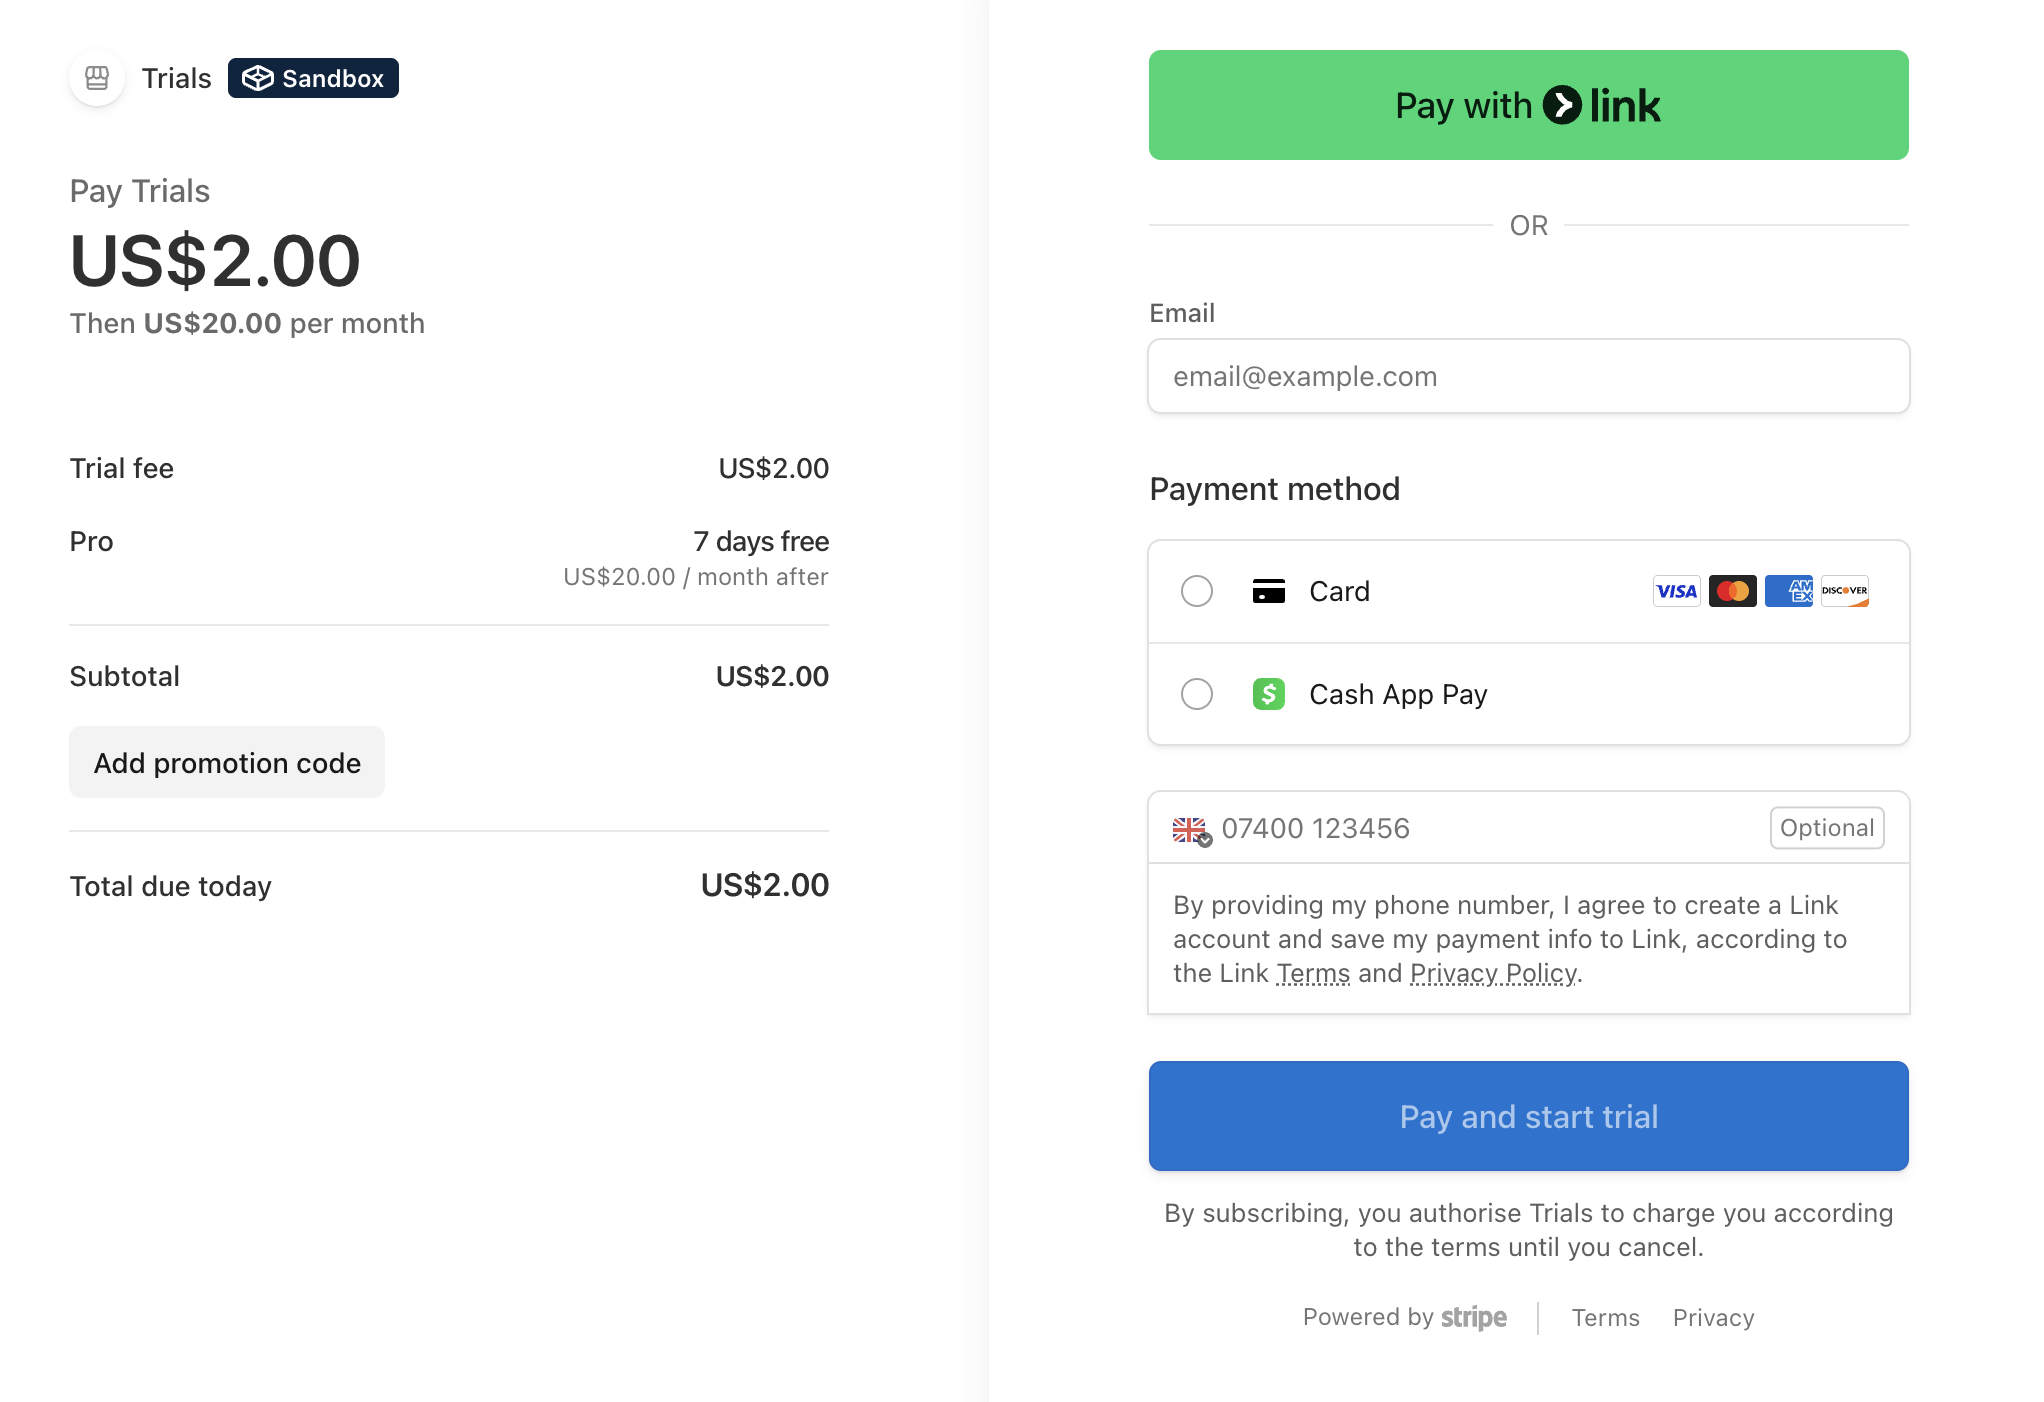Screen dimensions: 2044x1402
Task: Click the American Express logo
Action: [1788, 591]
